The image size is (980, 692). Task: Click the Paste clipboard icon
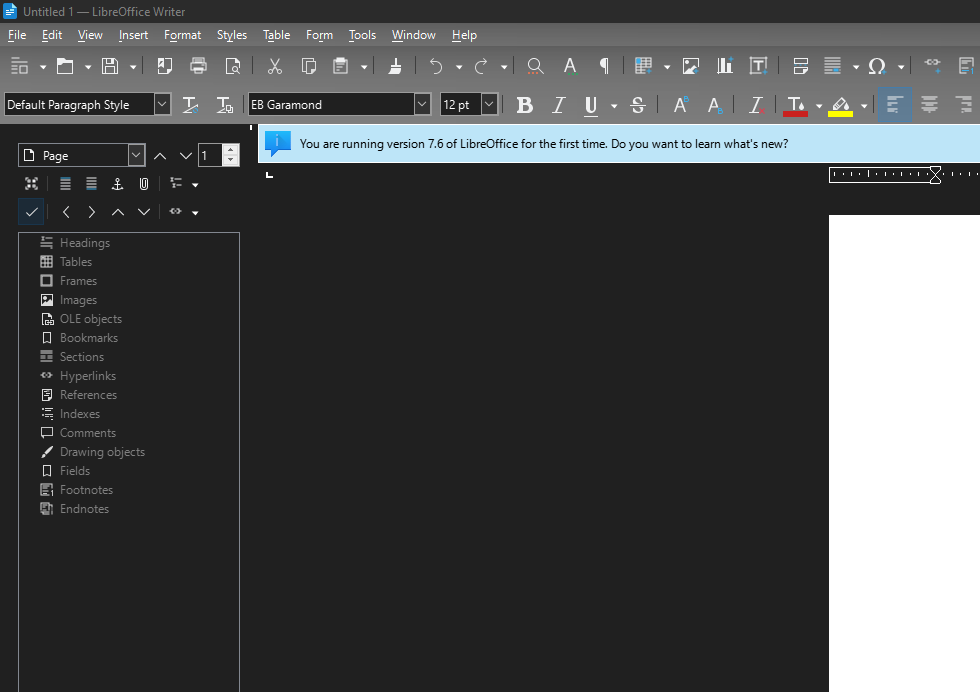tap(341, 66)
